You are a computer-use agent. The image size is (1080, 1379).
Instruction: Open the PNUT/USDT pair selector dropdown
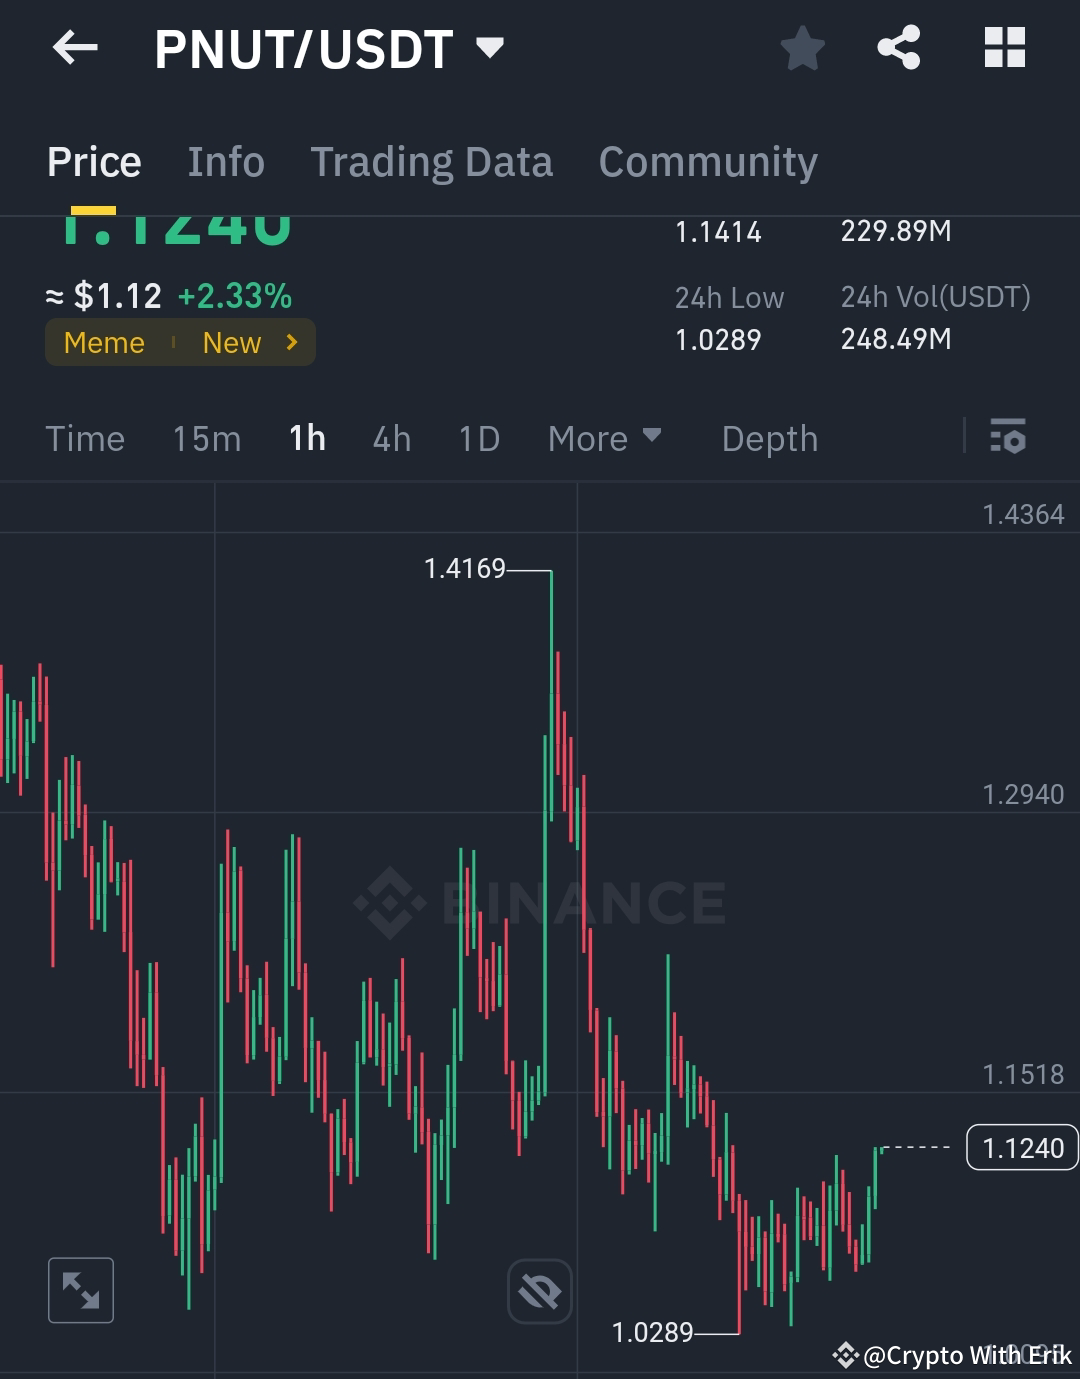click(489, 46)
